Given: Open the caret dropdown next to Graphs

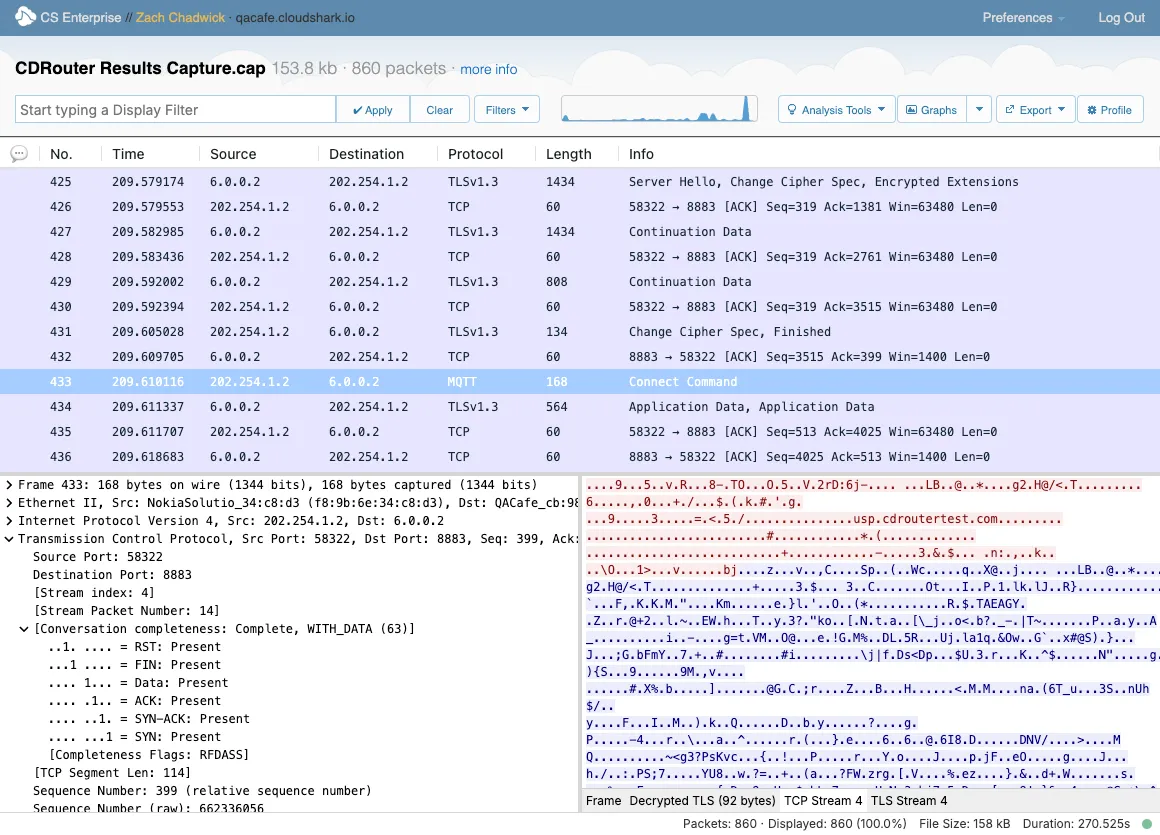Looking at the screenshot, I should tap(979, 110).
